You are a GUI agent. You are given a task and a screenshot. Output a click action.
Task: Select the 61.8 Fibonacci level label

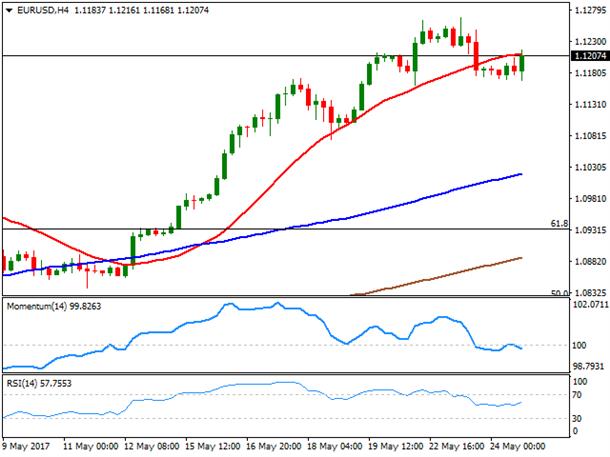559,224
